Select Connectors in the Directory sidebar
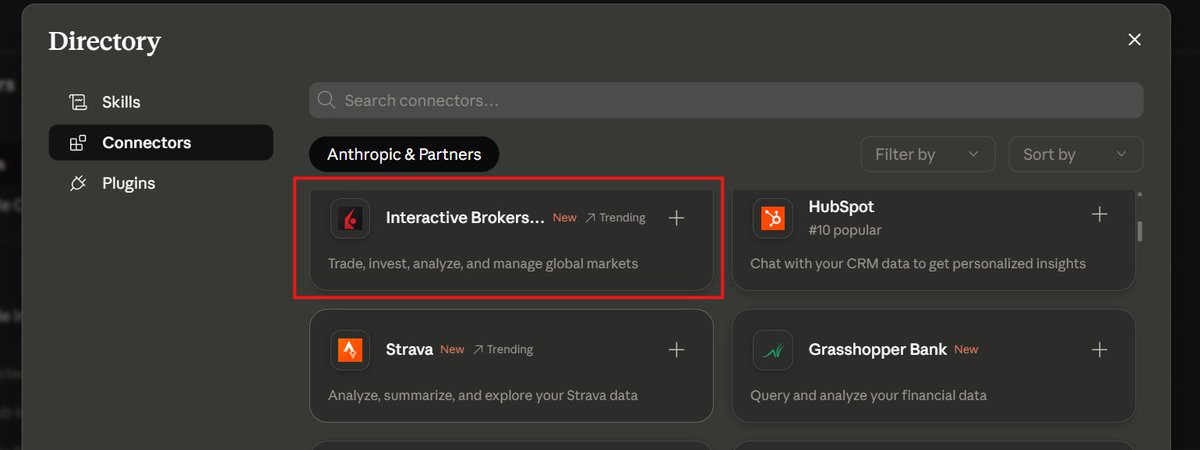The height and width of the screenshot is (450, 1200). (160, 143)
